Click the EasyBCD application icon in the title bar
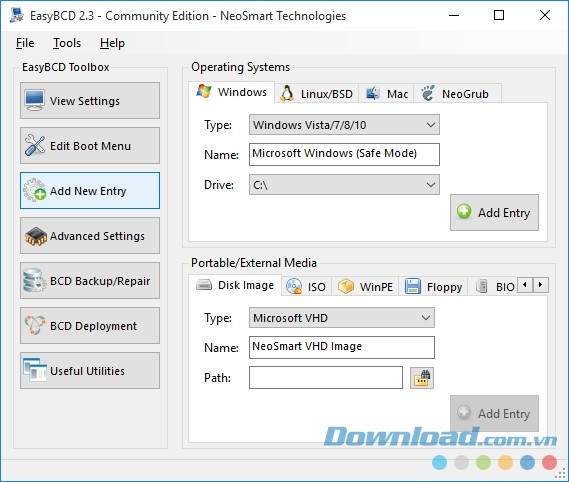This screenshot has height=482, width=569. (16, 15)
